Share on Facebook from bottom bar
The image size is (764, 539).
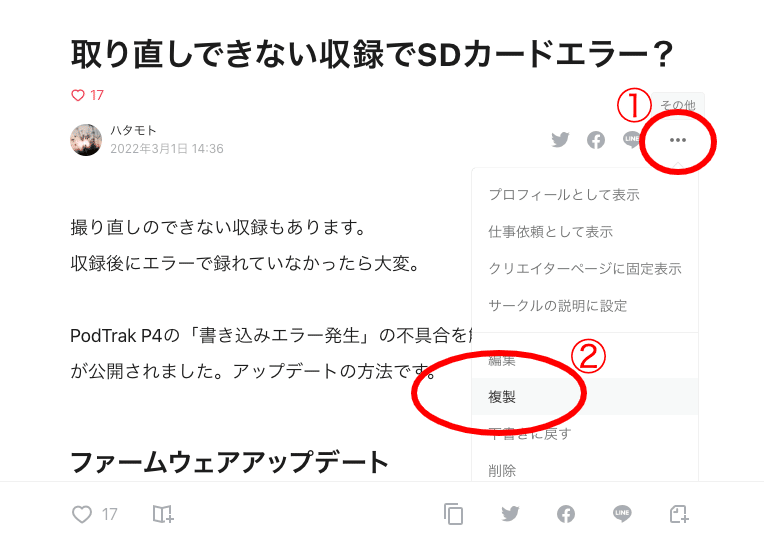(x=566, y=514)
